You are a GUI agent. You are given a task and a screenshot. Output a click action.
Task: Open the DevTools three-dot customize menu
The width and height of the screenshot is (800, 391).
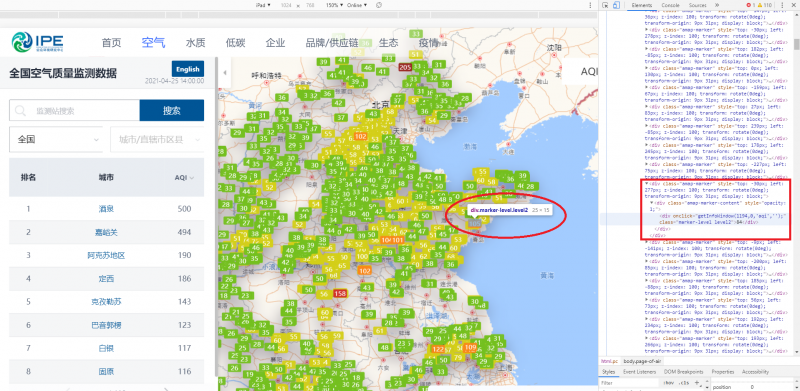pyautogui.click(x=782, y=5)
